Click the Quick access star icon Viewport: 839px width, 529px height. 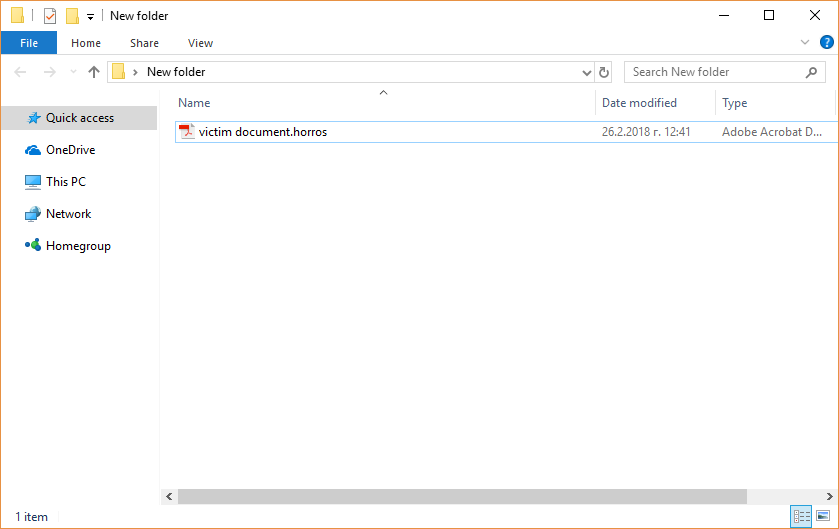[x=34, y=118]
